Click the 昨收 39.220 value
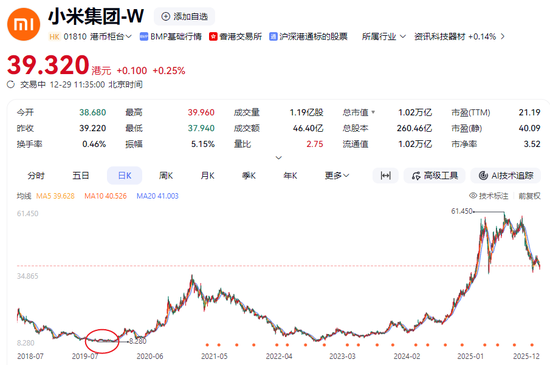 [93, 128]
